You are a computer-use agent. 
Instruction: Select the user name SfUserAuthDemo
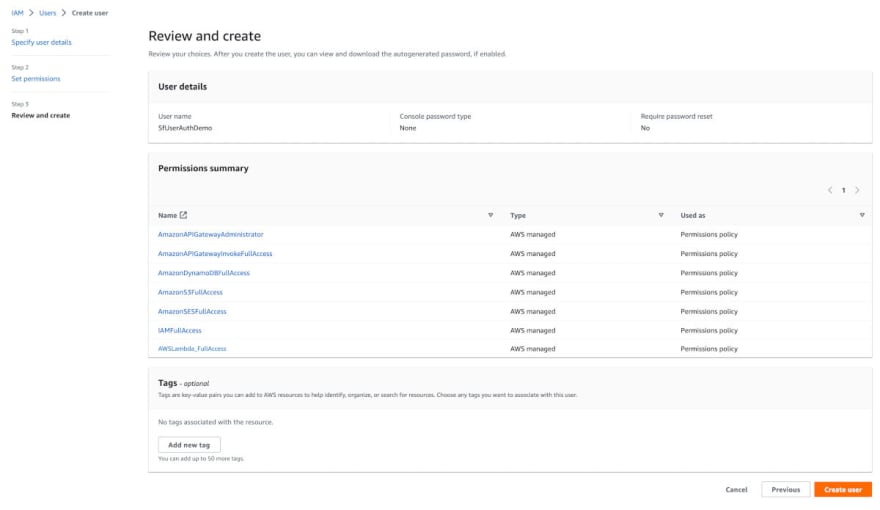(x=185, y=128)
